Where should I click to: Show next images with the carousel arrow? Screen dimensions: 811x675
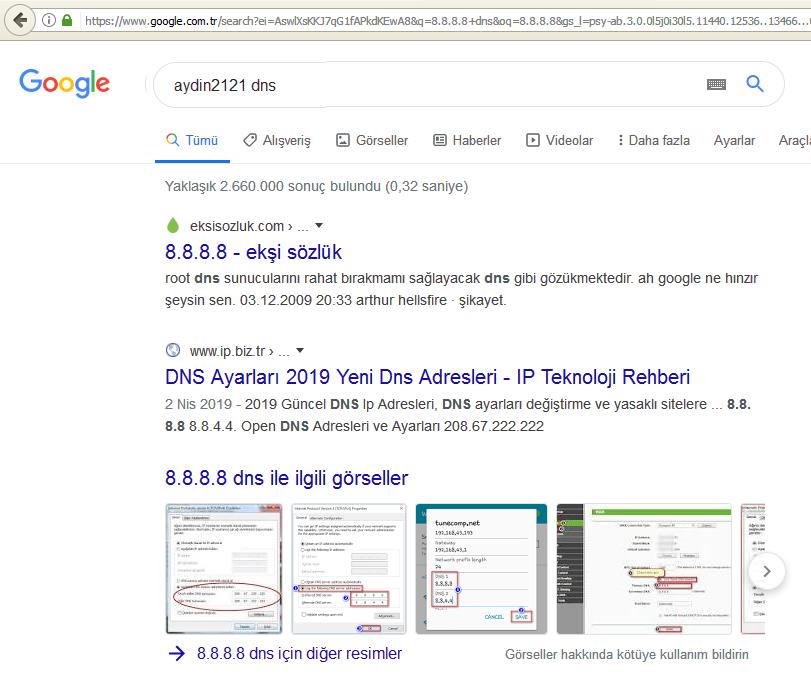(x=767, y=571)
